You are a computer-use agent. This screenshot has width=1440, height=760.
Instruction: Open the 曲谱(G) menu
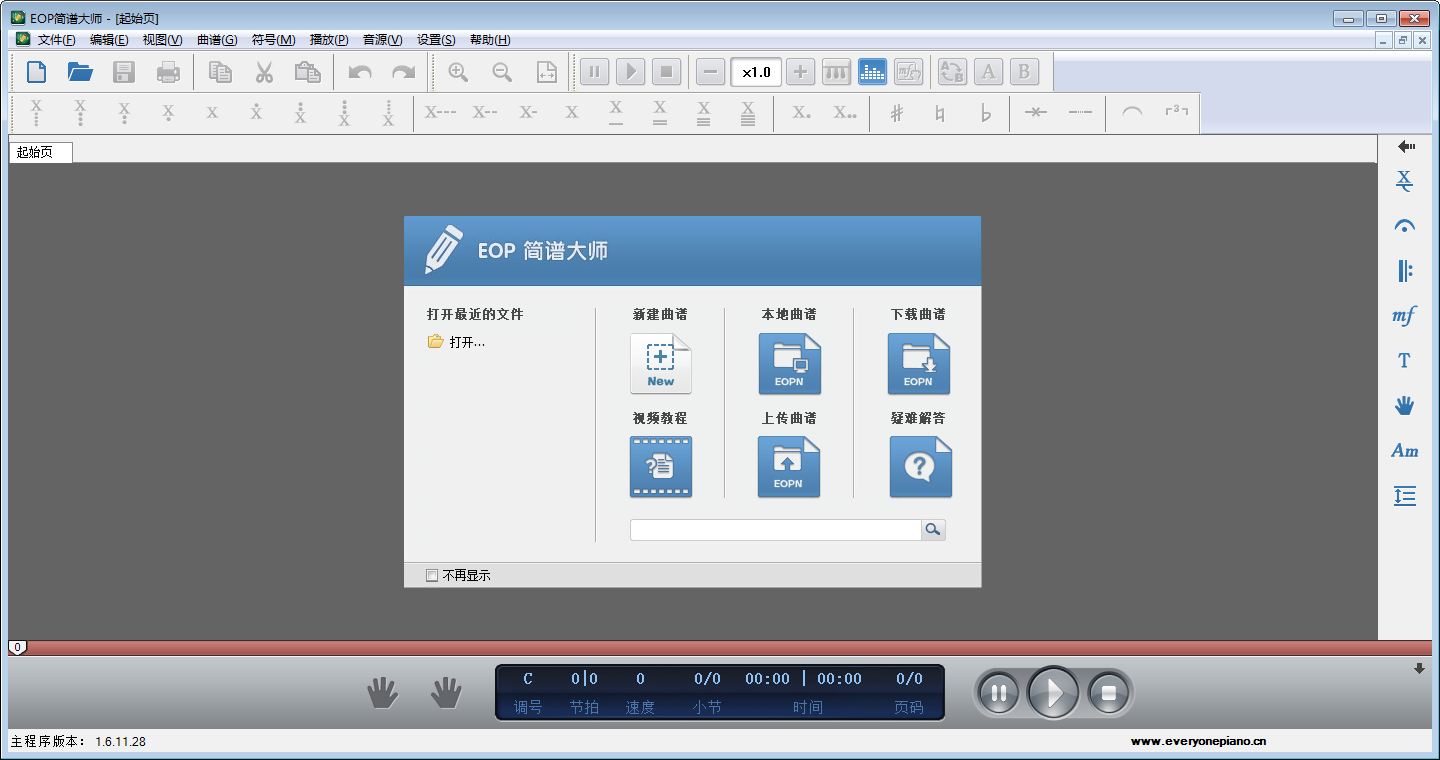[x=217, y=40]
